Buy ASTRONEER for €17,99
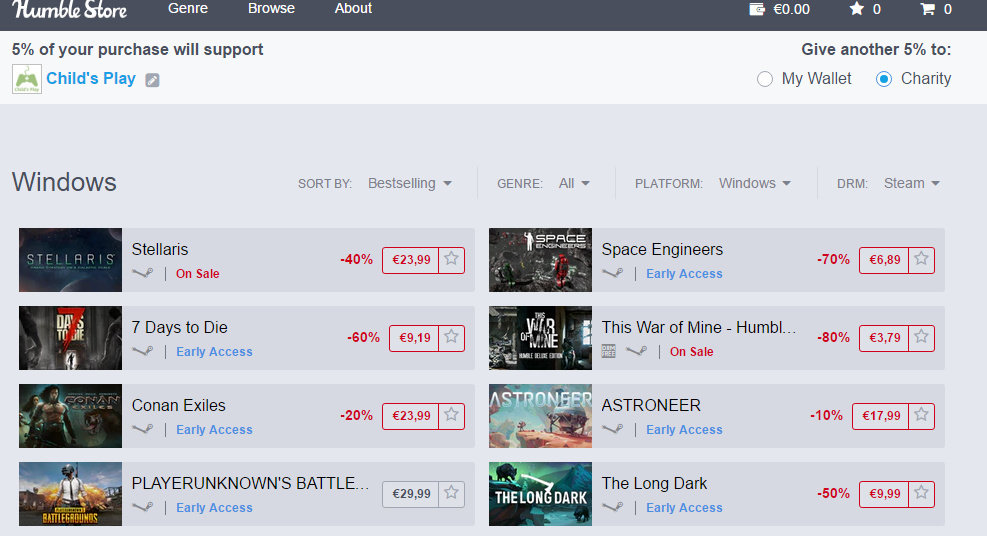The width and height of the screenshot is (987, 536). point(881,415)
